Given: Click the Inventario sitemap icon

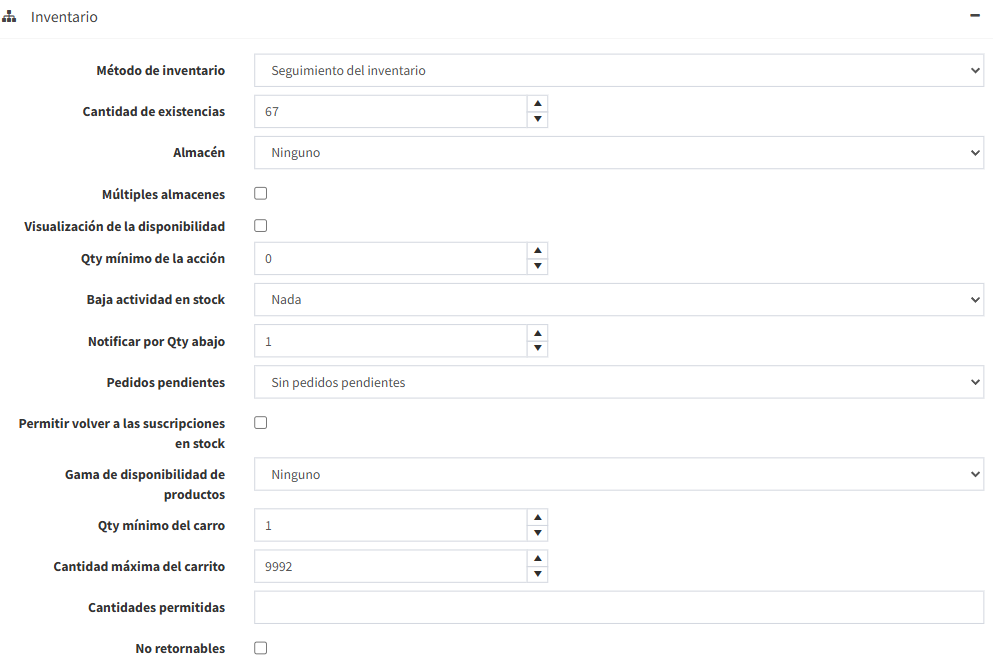Looking at the screenshot, I should pos(10,17).
